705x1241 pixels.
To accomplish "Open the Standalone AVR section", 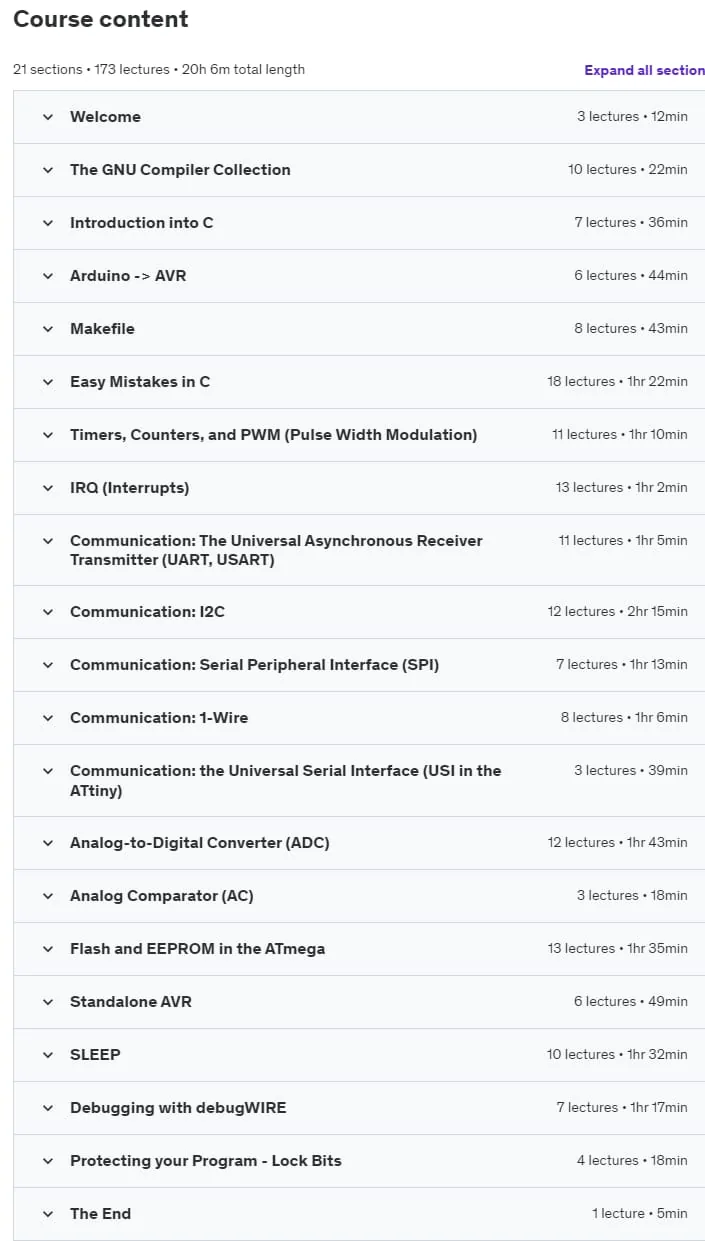I will pos(359,1002).
